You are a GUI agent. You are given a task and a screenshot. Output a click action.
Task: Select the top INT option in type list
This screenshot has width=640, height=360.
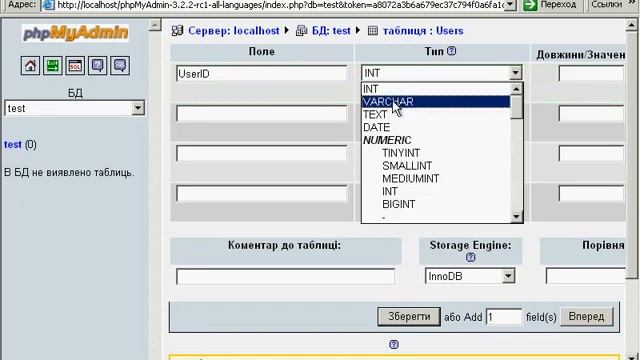pos(436,89)
